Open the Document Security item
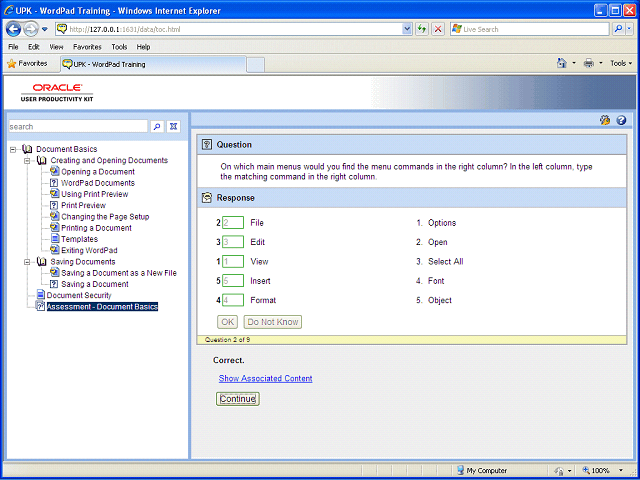640x480 pixels. [x=79, y=295]
